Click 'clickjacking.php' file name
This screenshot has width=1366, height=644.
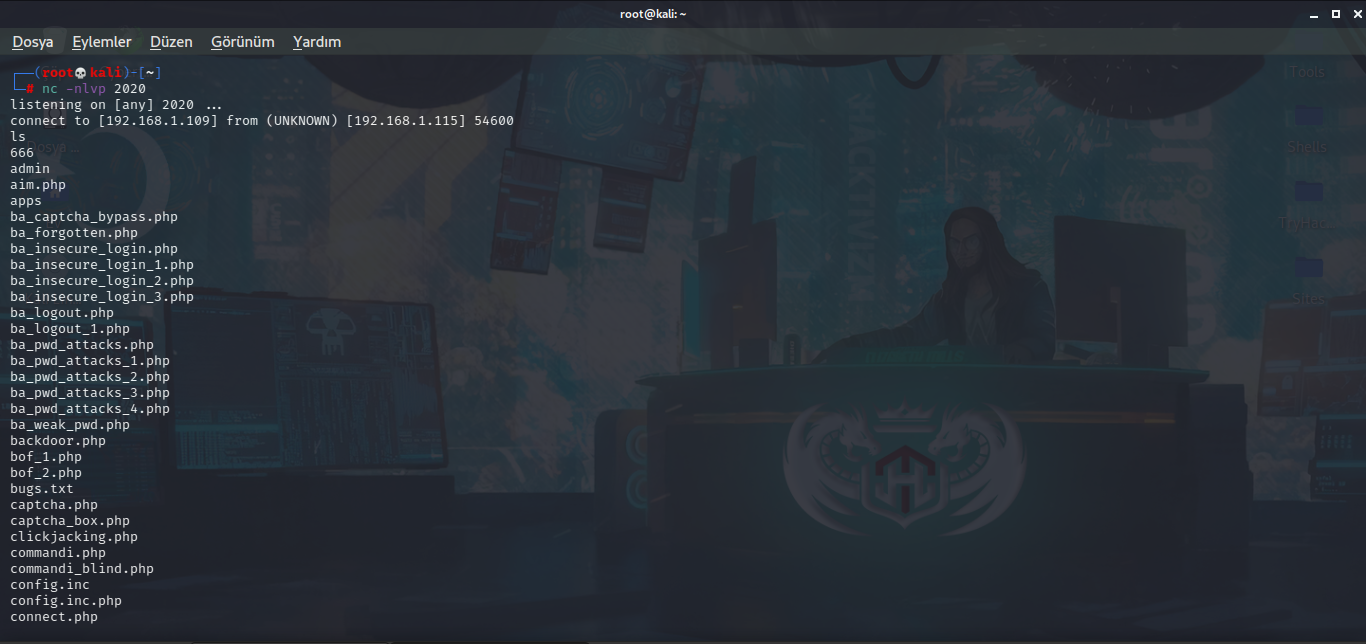pyautogui.click(x=74, y=537)
